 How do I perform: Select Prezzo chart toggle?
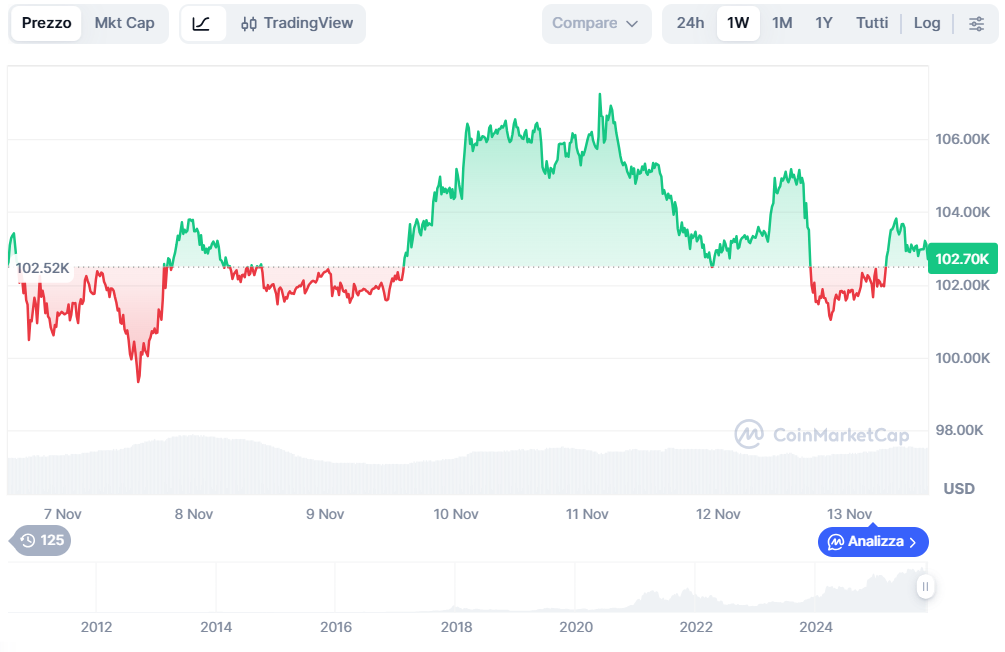46,23
